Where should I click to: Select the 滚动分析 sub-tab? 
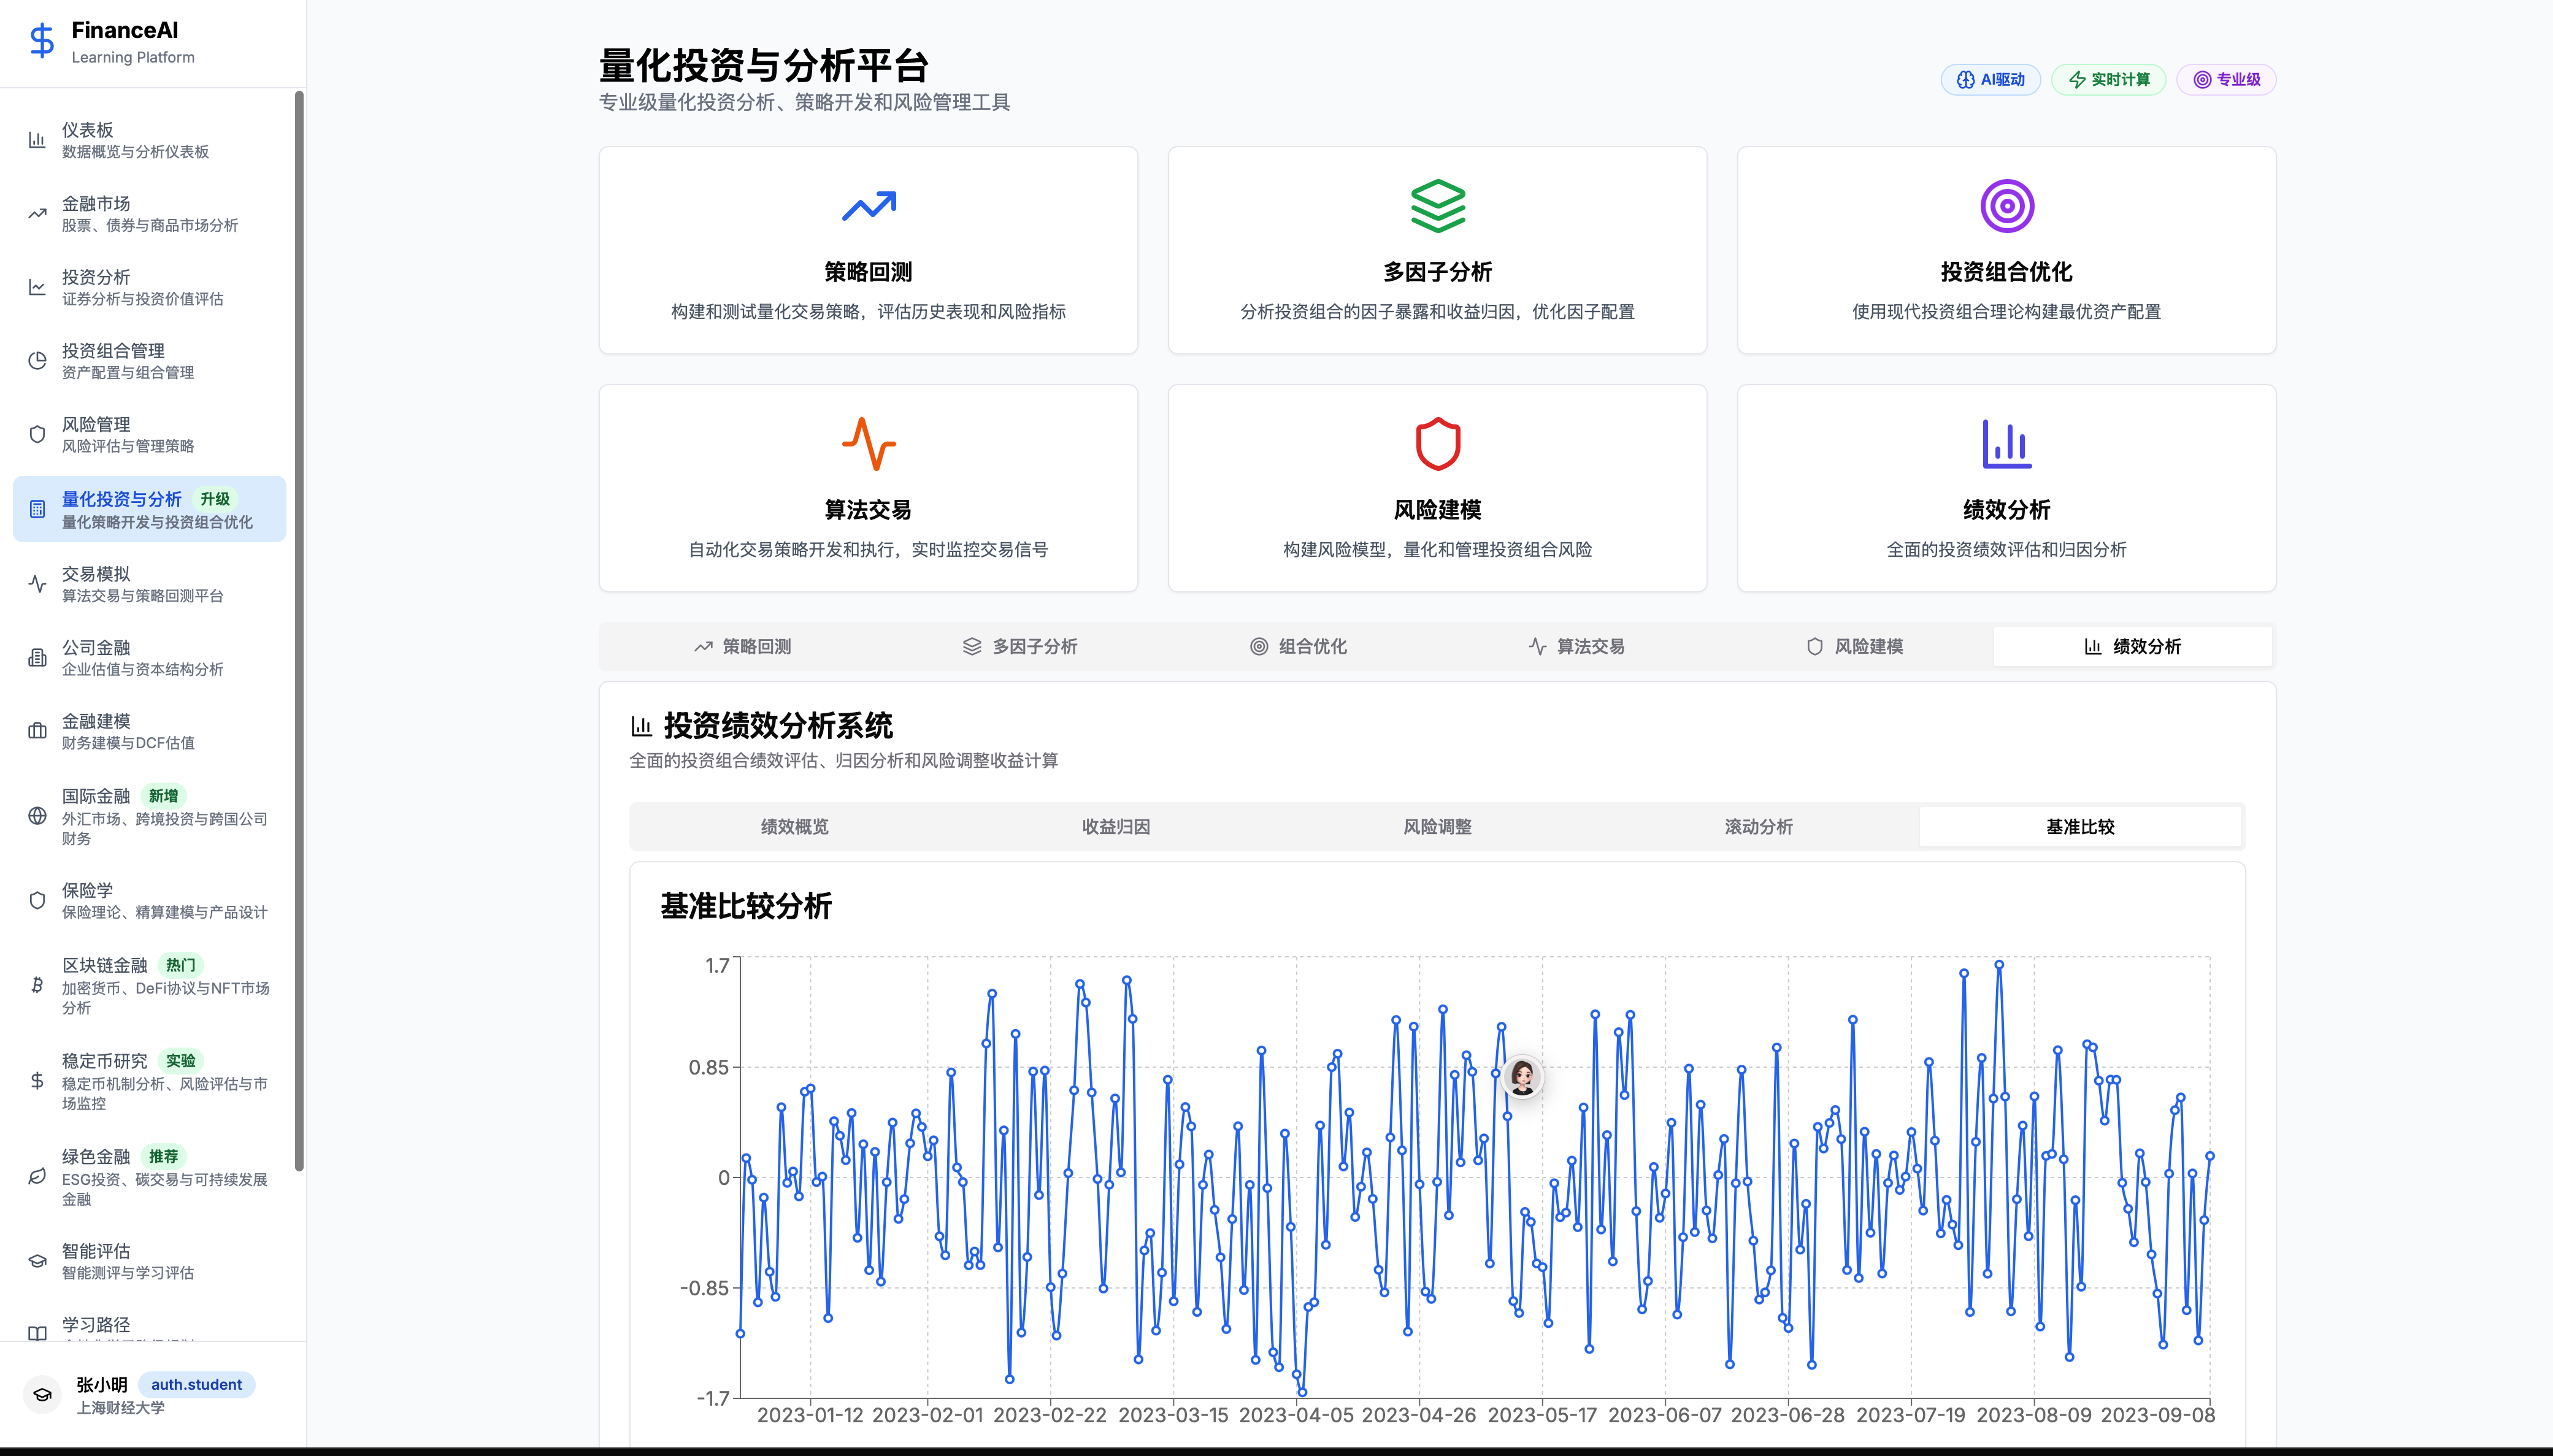[x=1758, y=827]
